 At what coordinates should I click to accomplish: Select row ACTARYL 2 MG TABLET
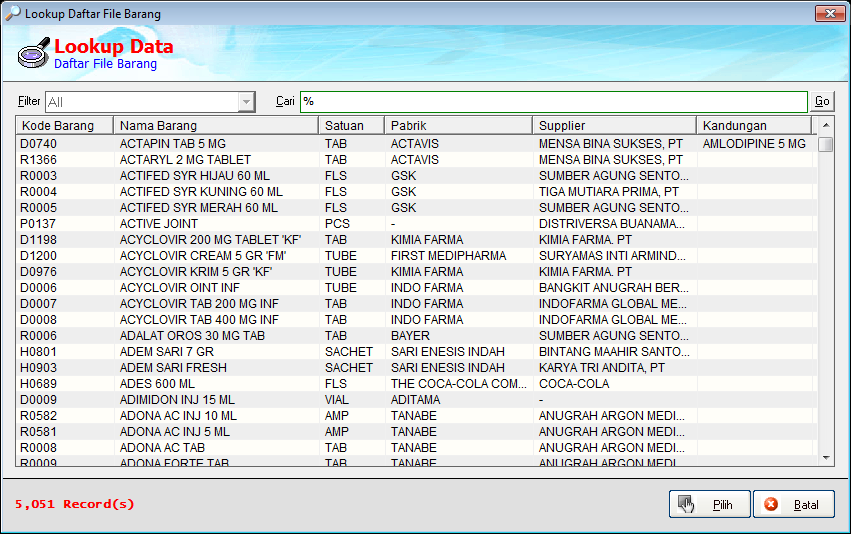(x=416, y=160)
